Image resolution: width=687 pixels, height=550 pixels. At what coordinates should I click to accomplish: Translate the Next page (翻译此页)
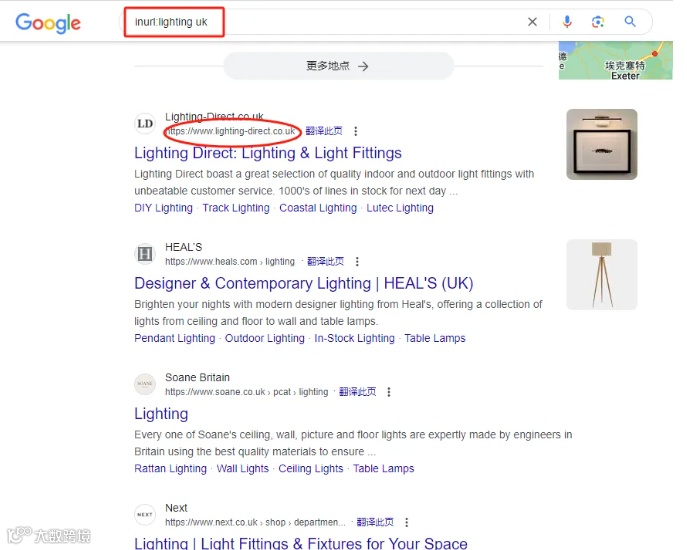click(375, 522)
